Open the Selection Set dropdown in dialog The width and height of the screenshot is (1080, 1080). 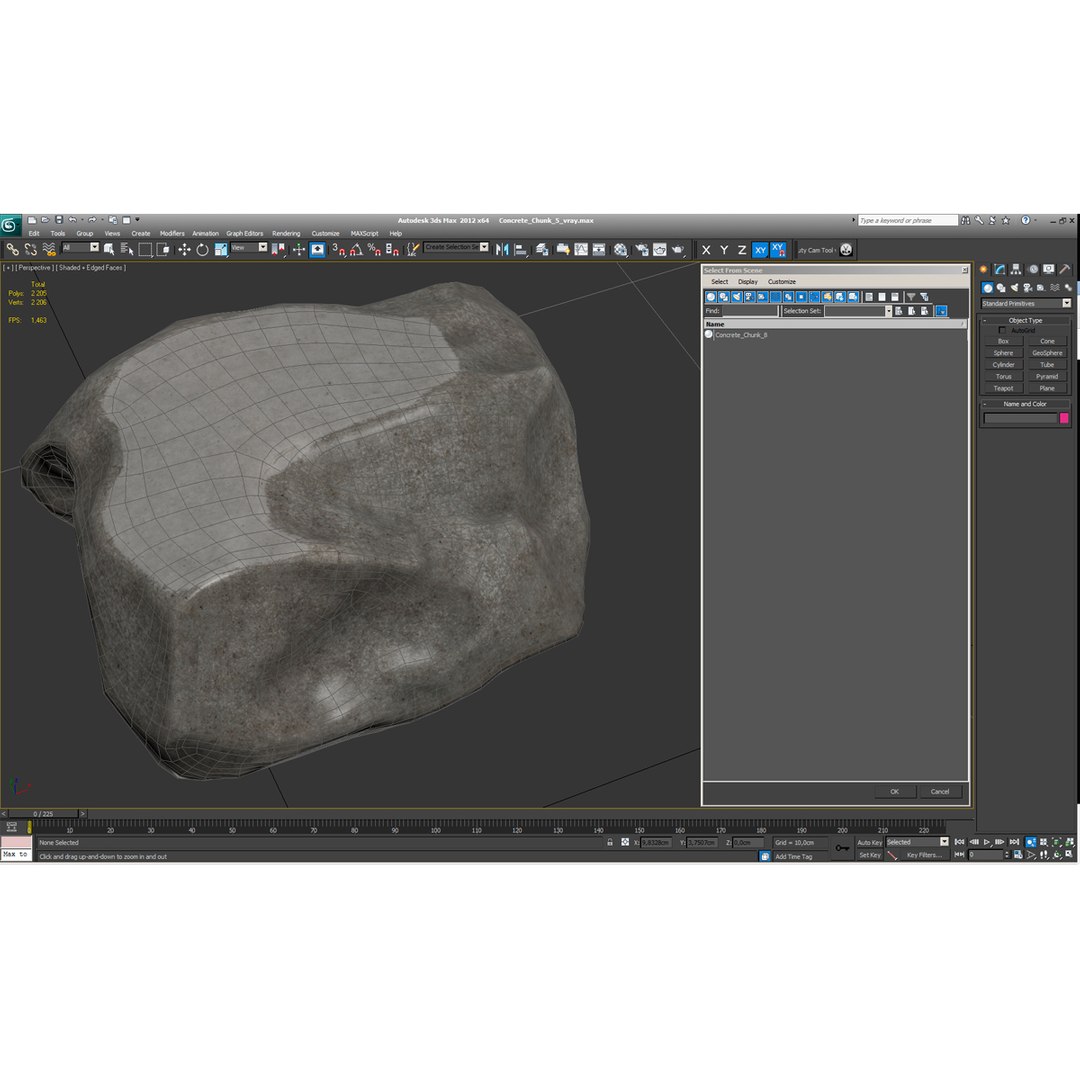[x=858, y=311]
